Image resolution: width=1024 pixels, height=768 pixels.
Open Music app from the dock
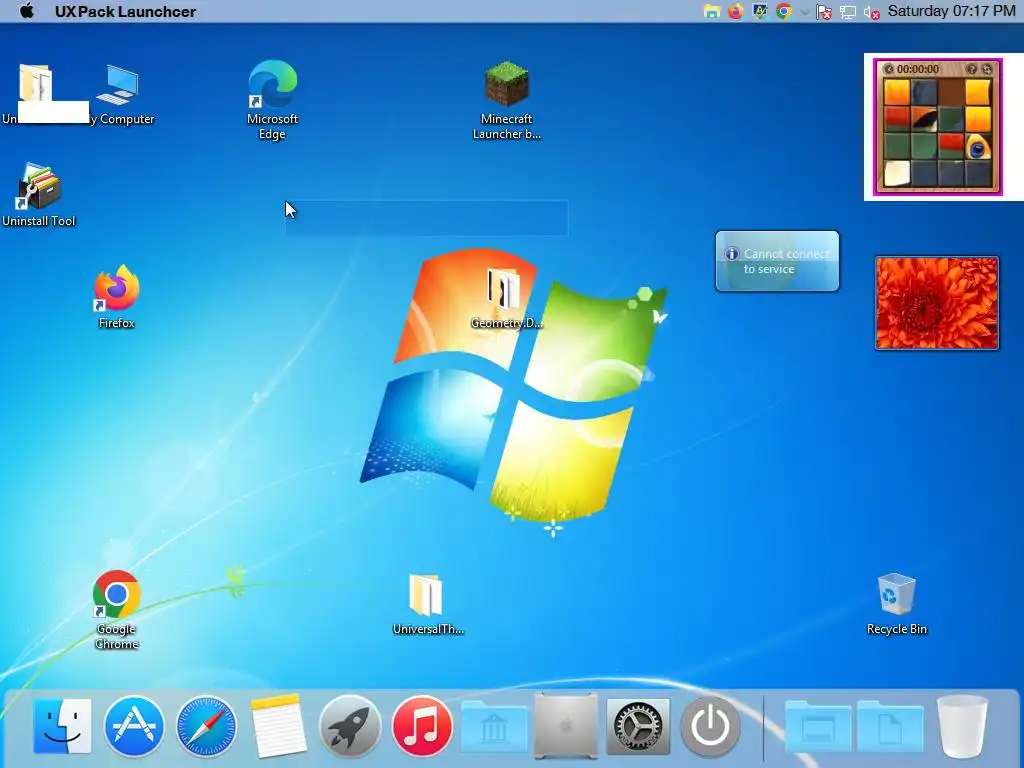coord(422,726)
